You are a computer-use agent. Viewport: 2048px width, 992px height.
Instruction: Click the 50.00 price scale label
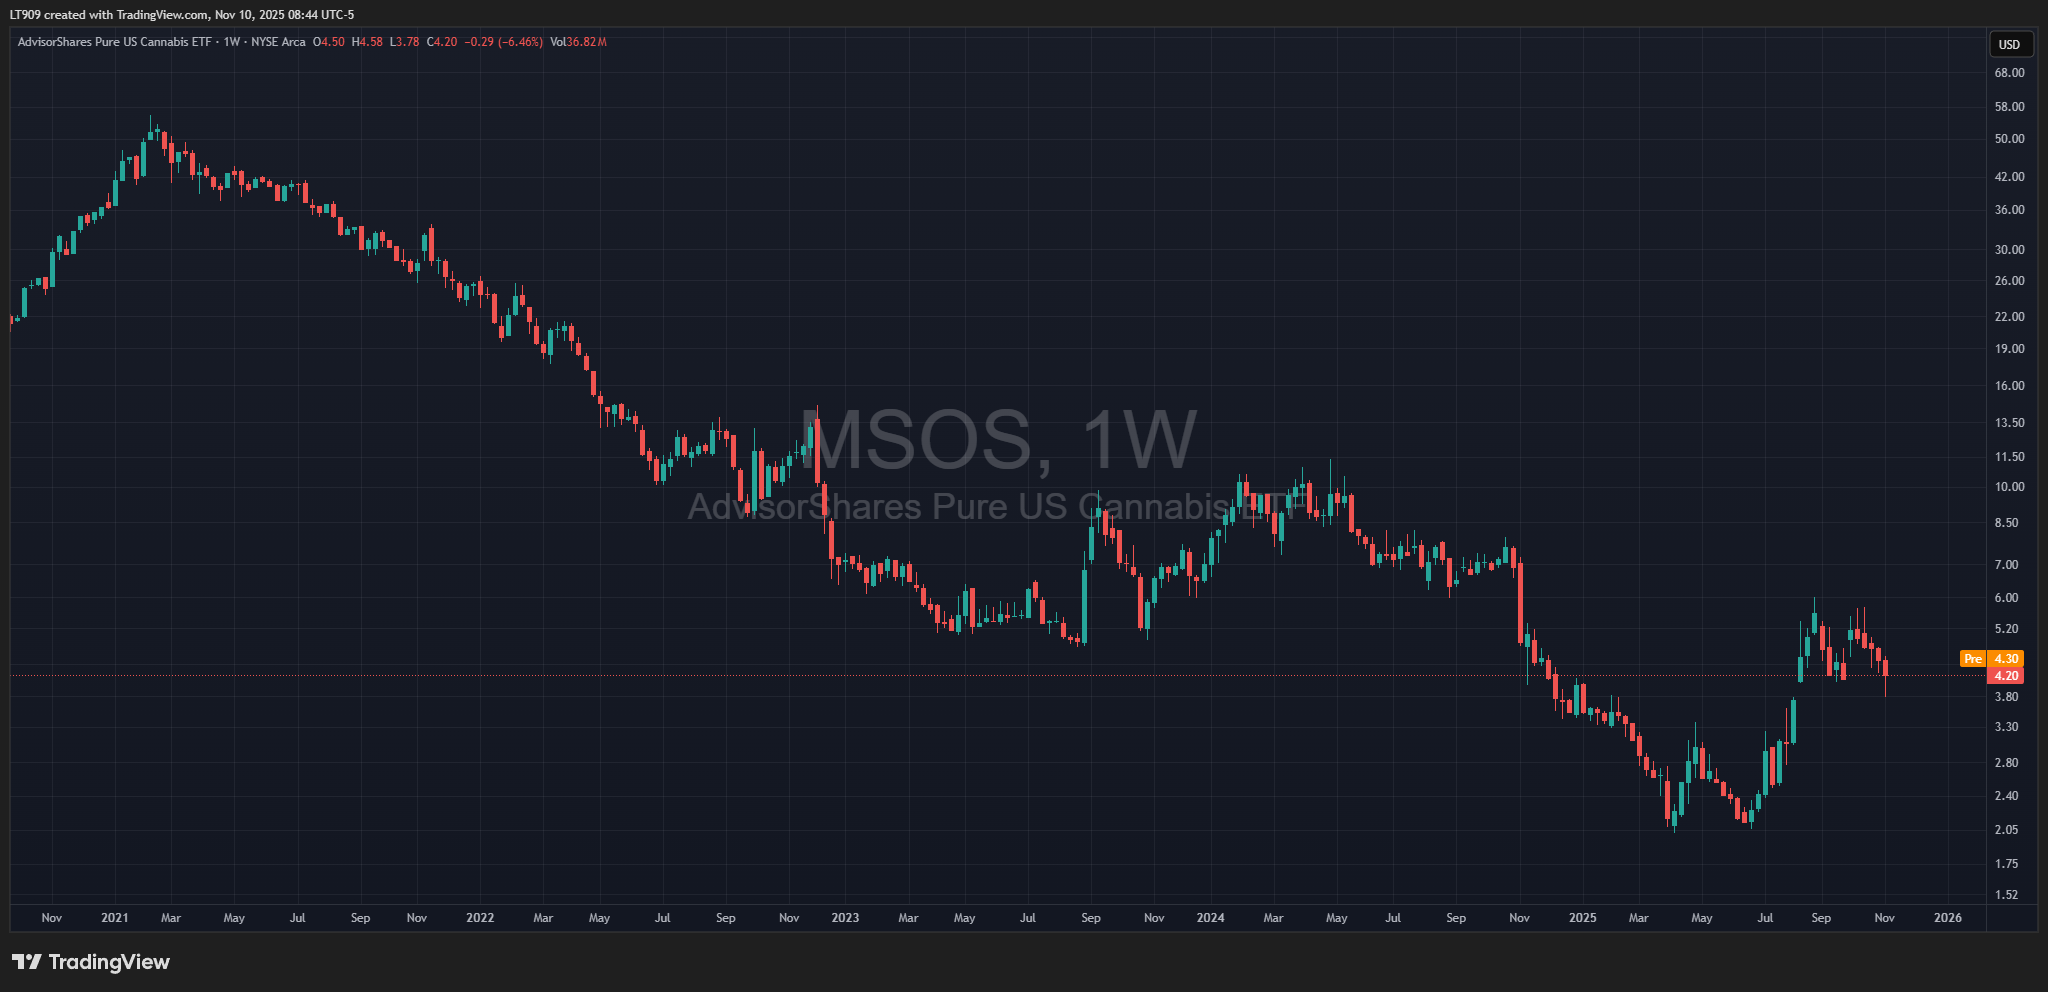[x=2009, y=139]
